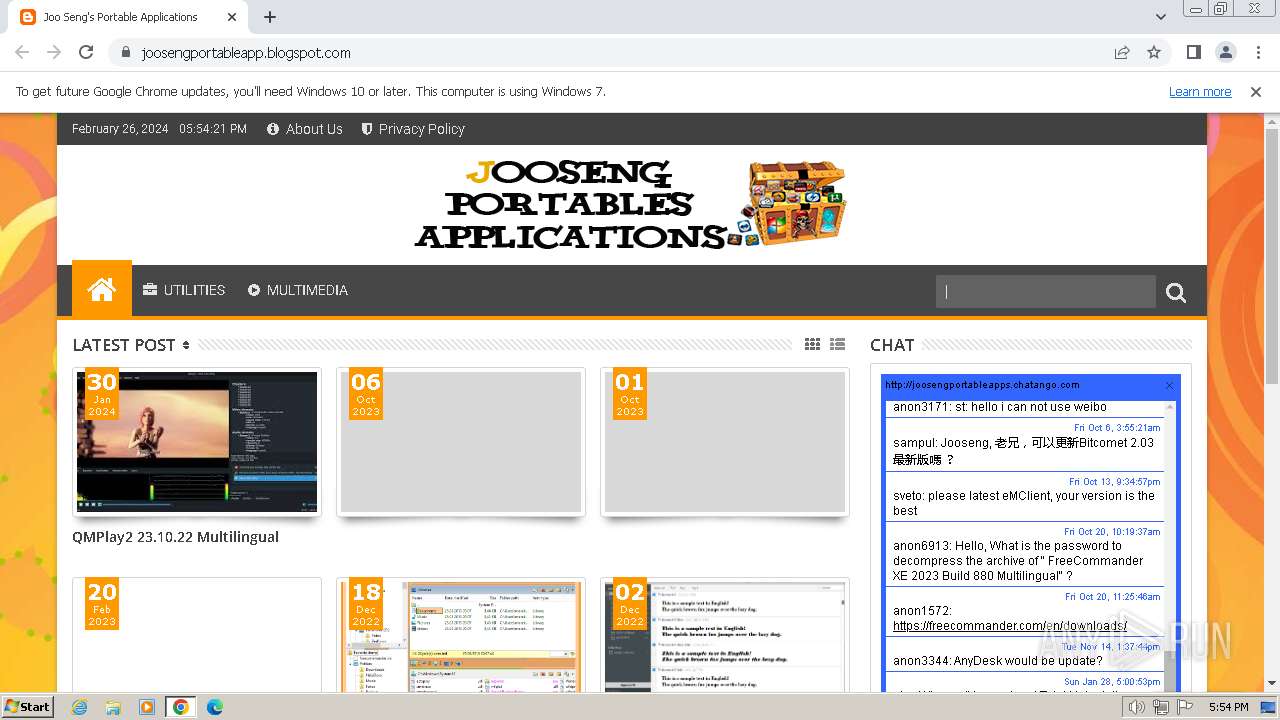Click the Jooseng Portables Applications logo

click(631, 205)
